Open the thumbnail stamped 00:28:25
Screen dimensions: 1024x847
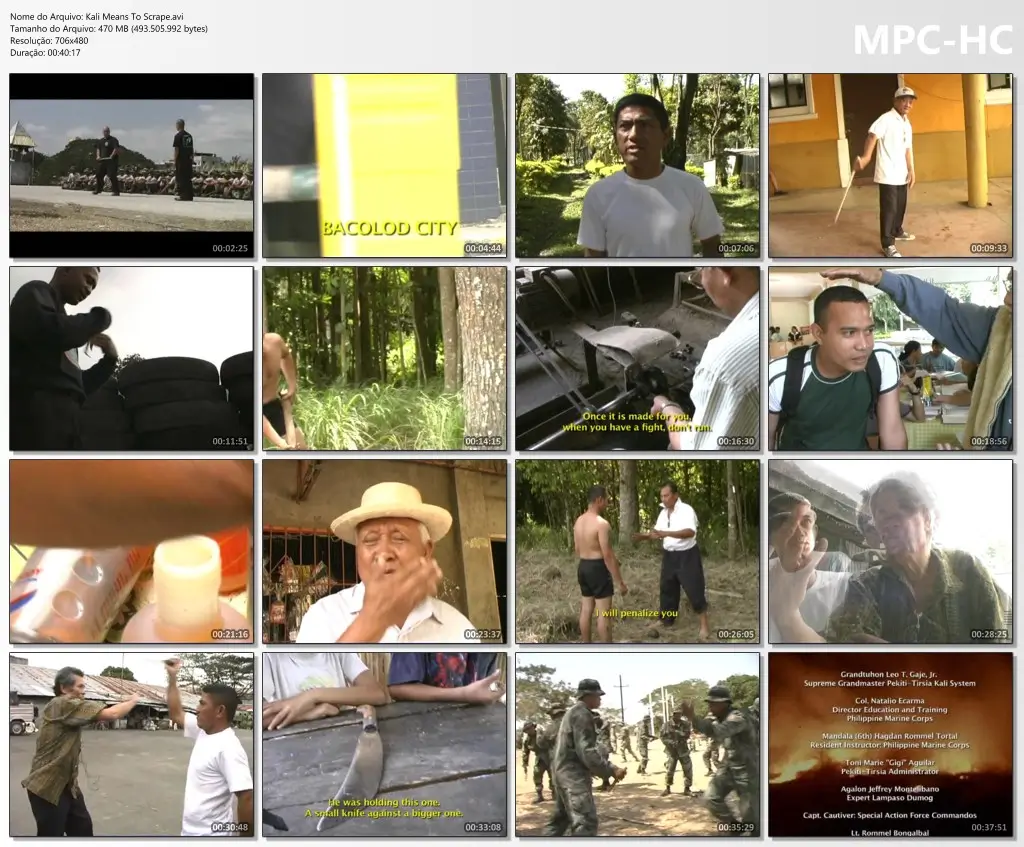pos(890,551)
